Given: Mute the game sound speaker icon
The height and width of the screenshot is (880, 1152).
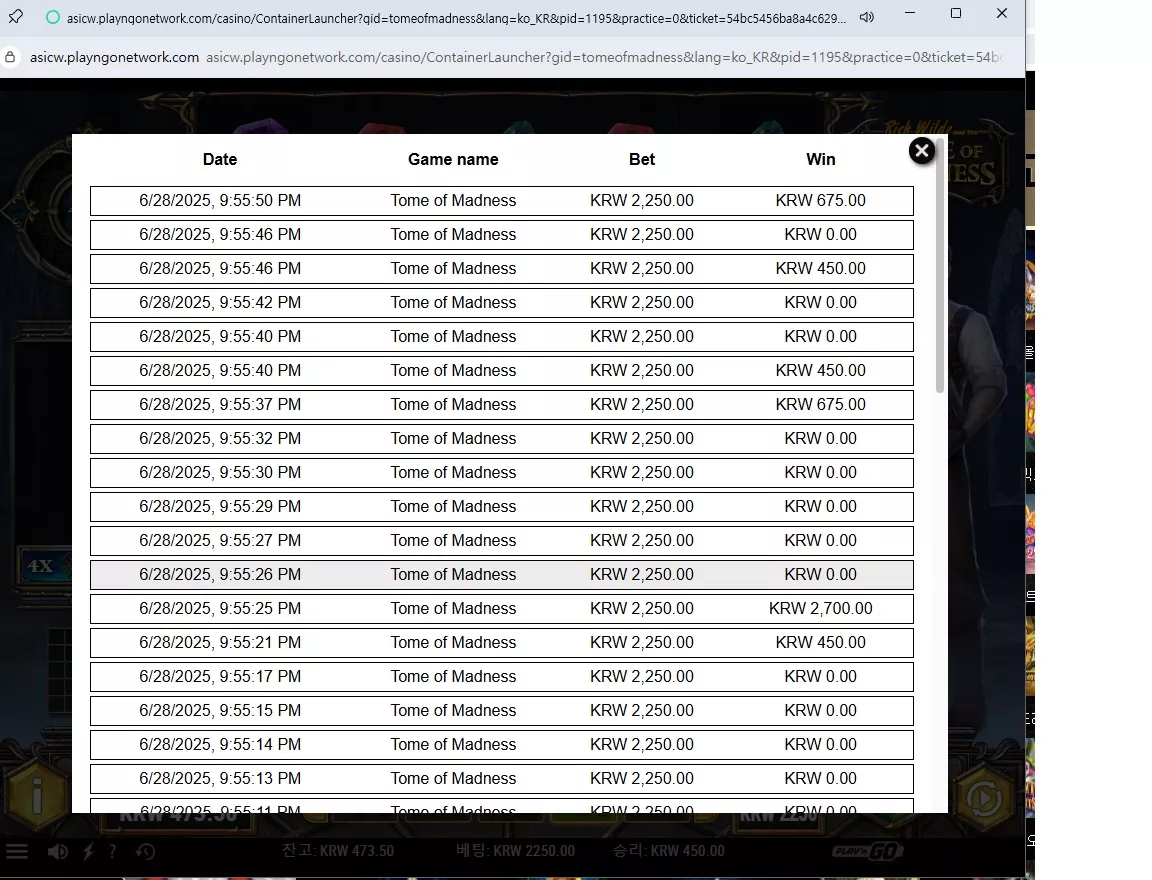Looking at the screenshot, I should tap(57, 851).
